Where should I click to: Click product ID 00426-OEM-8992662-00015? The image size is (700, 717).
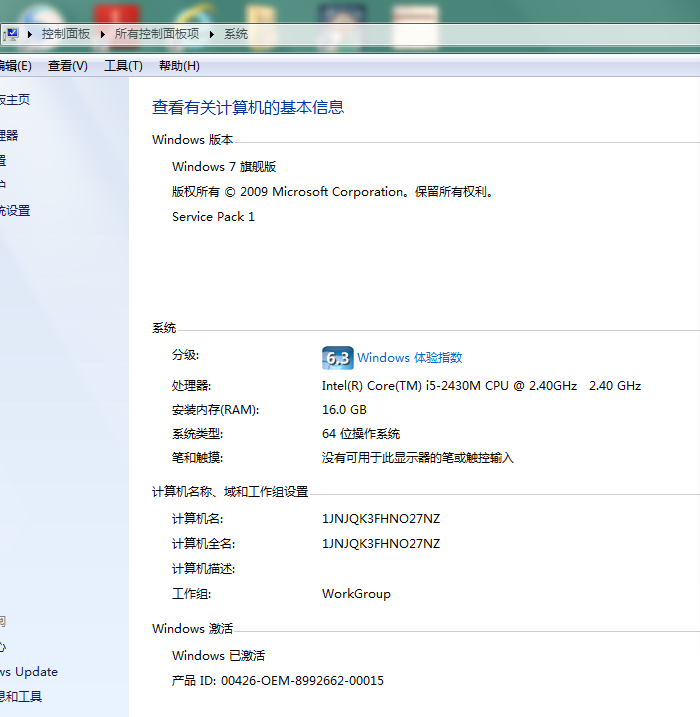pos(278,680)
